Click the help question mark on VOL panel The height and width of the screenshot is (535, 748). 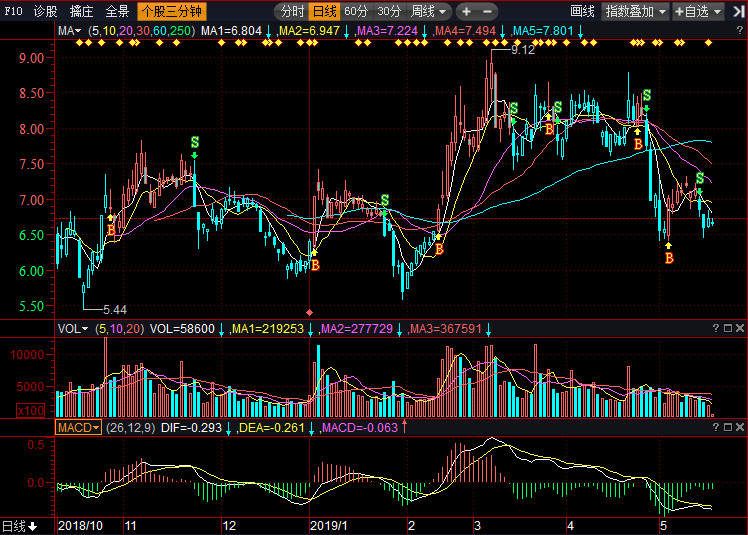[715, 328]
